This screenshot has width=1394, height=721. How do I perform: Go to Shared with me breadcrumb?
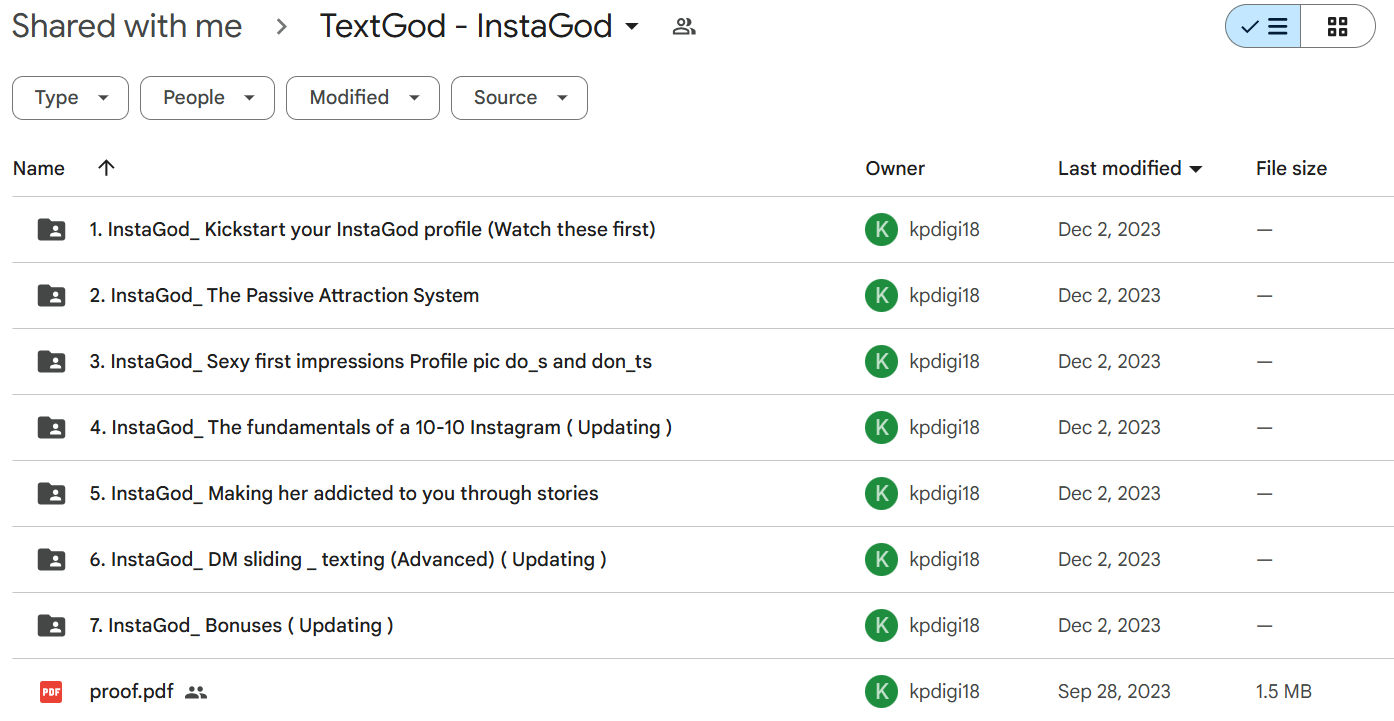point(127,26)
